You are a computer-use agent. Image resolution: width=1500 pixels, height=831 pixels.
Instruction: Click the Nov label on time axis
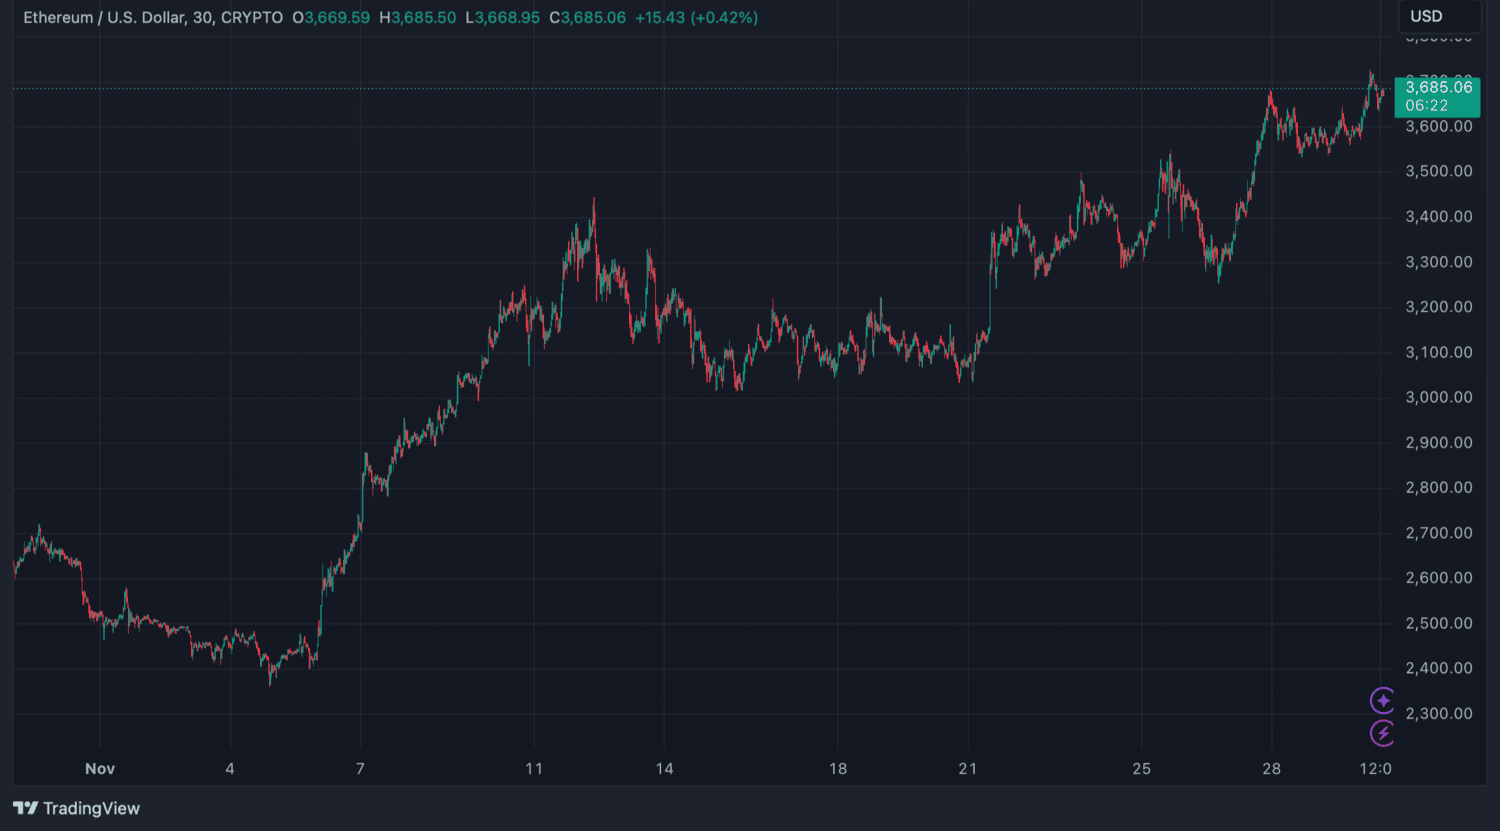pos(100,769)
